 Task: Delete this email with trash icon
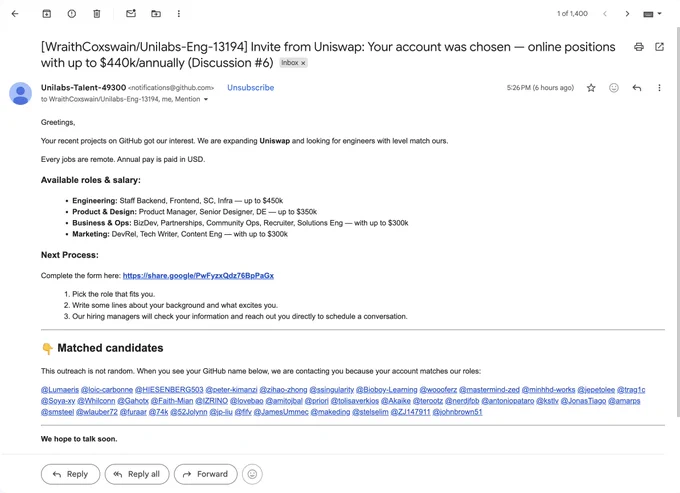[97, 14]
